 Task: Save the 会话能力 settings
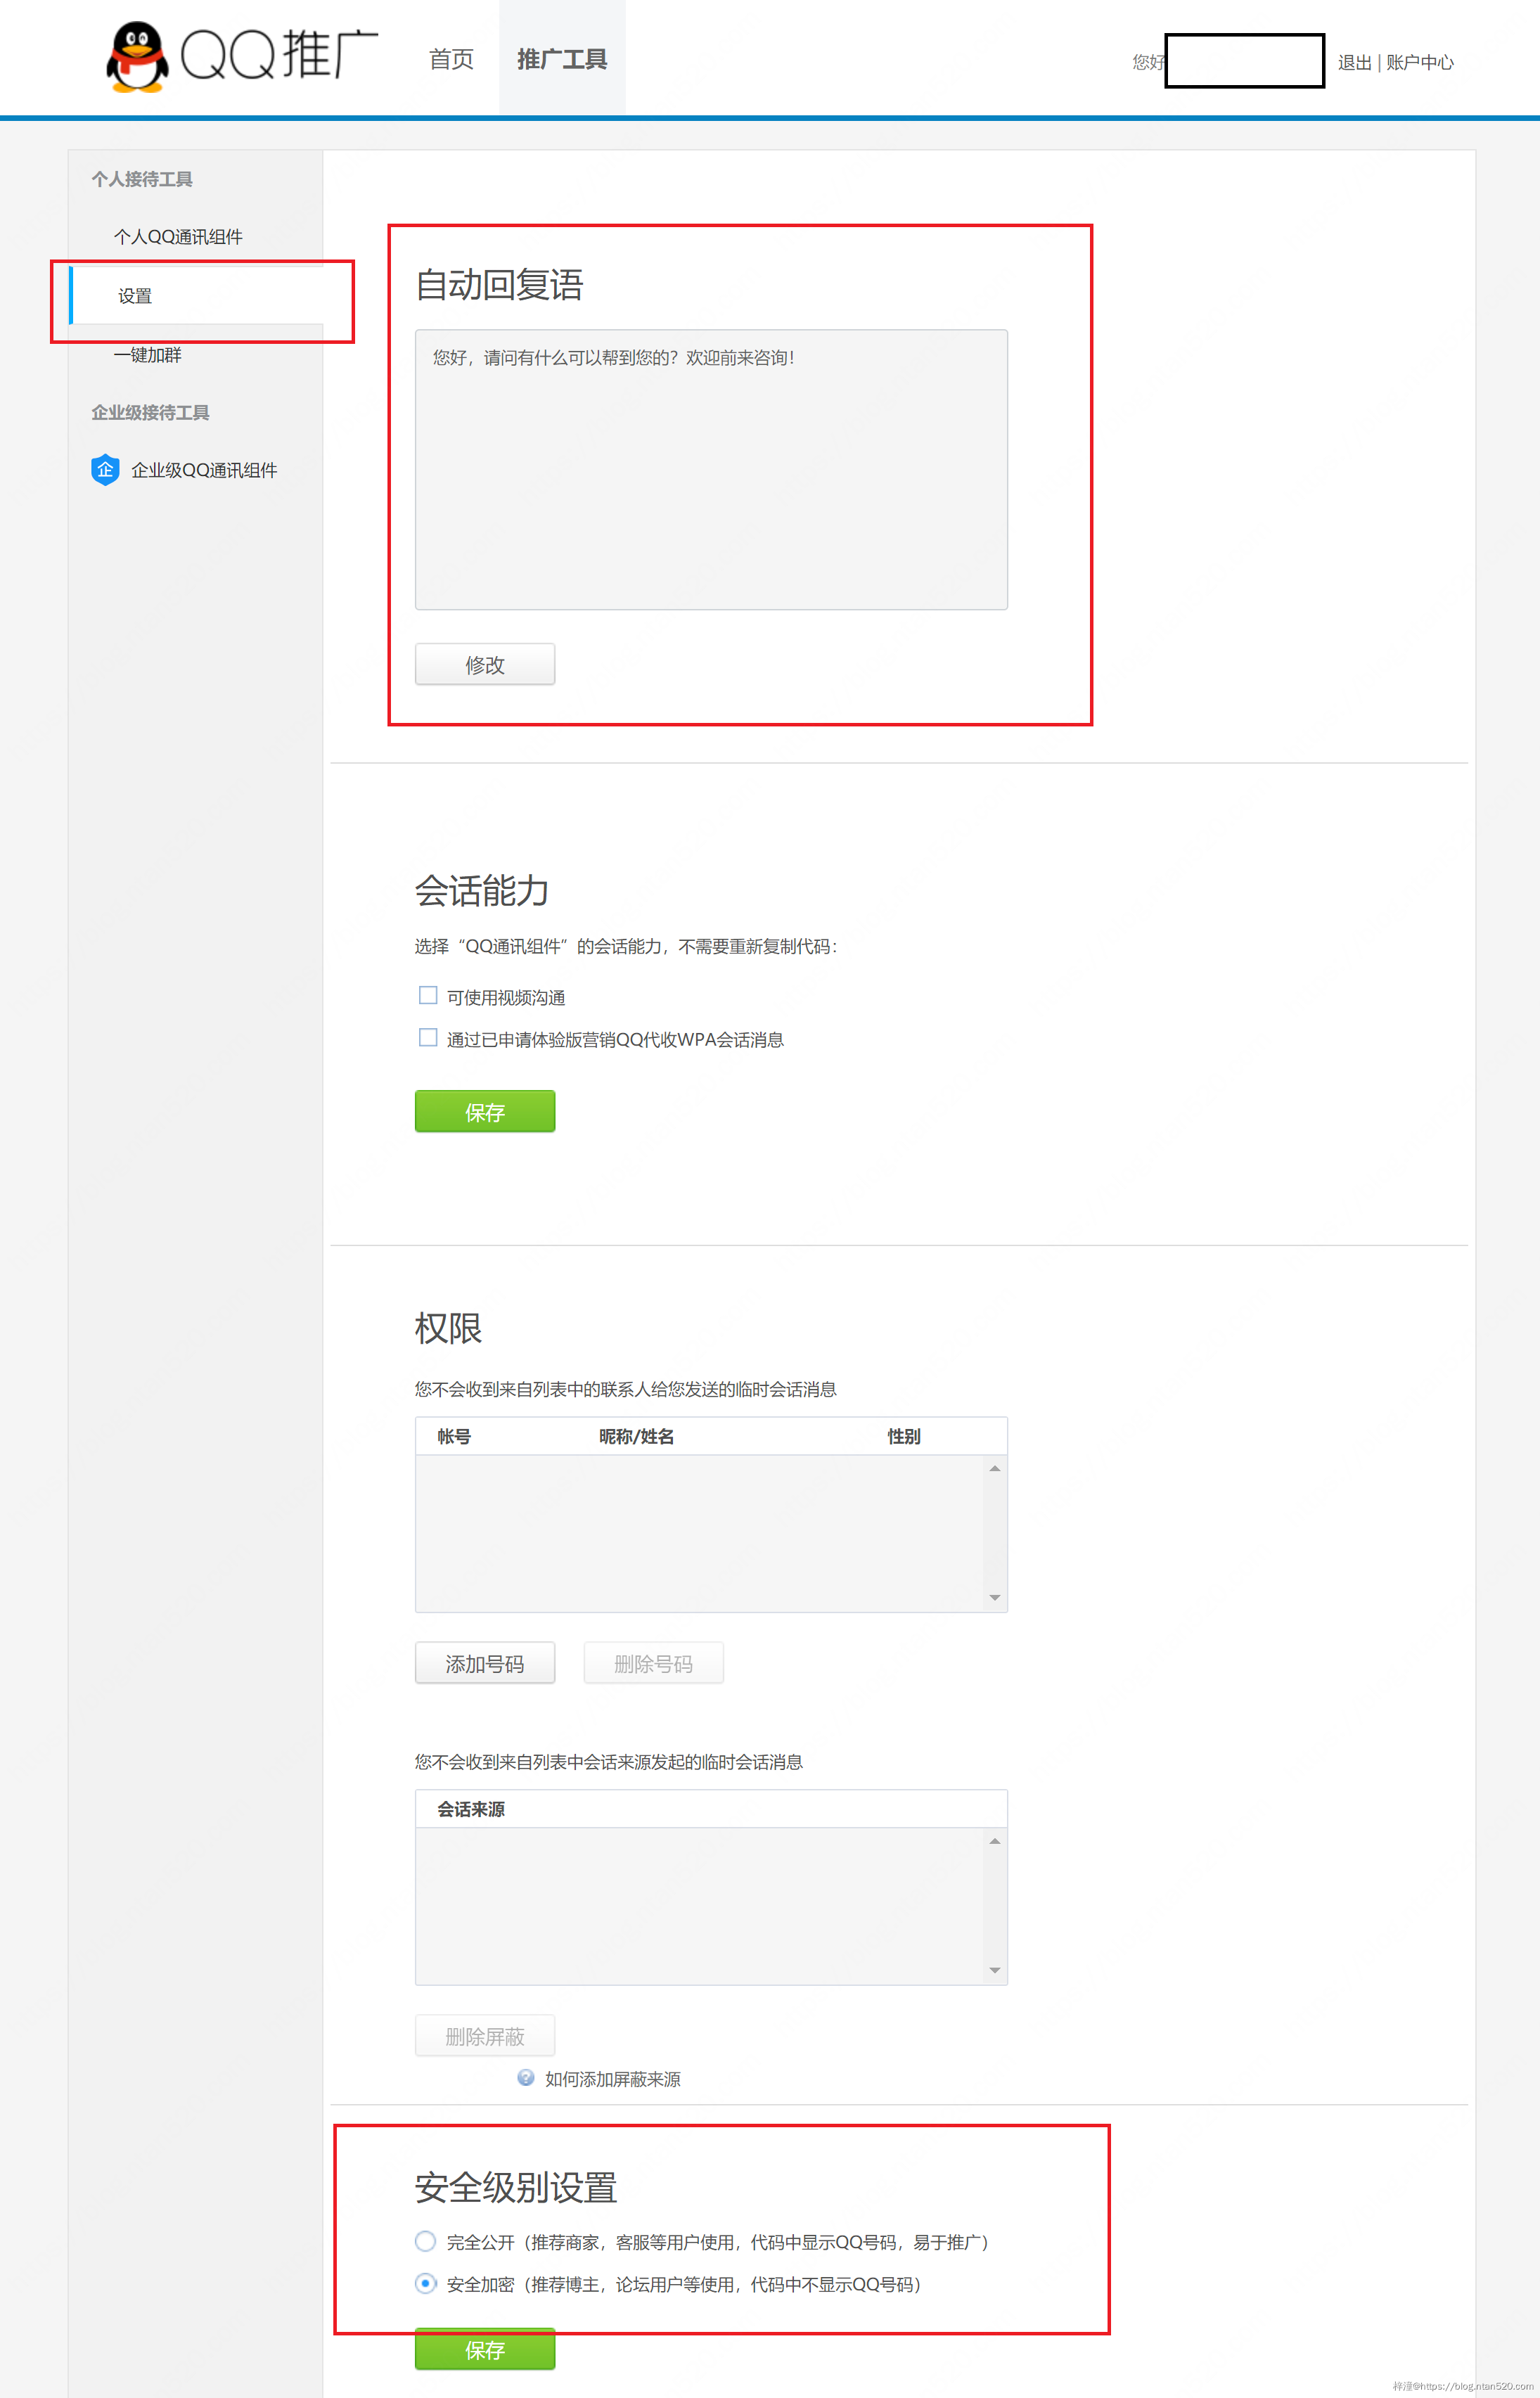[485, 1111]
